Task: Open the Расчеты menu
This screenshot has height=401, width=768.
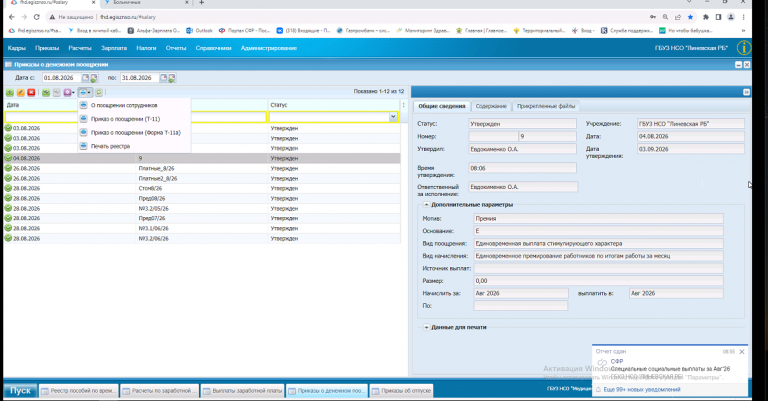Action: pos(80,48)
